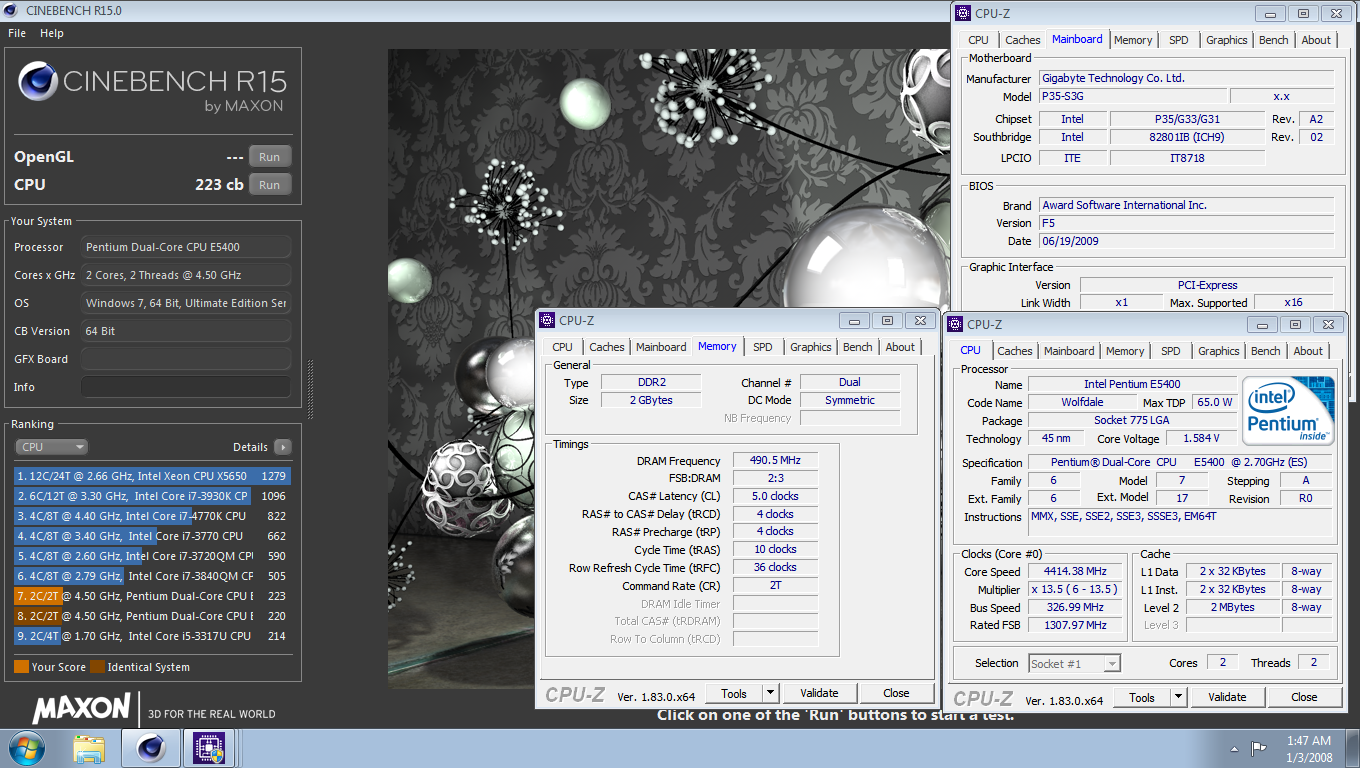This screenshot has height=768, width=1360.
Task: Click the CAS# Latency value 5.0 clocks
Action: coord(775,497)
